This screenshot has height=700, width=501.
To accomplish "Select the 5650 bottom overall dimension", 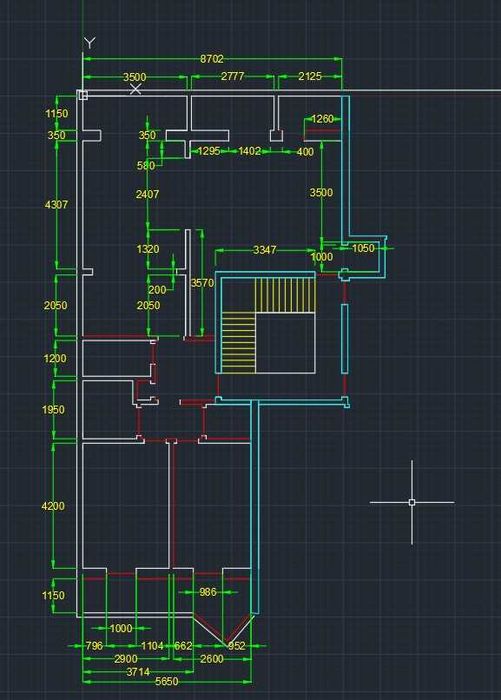I will point(167,681).
